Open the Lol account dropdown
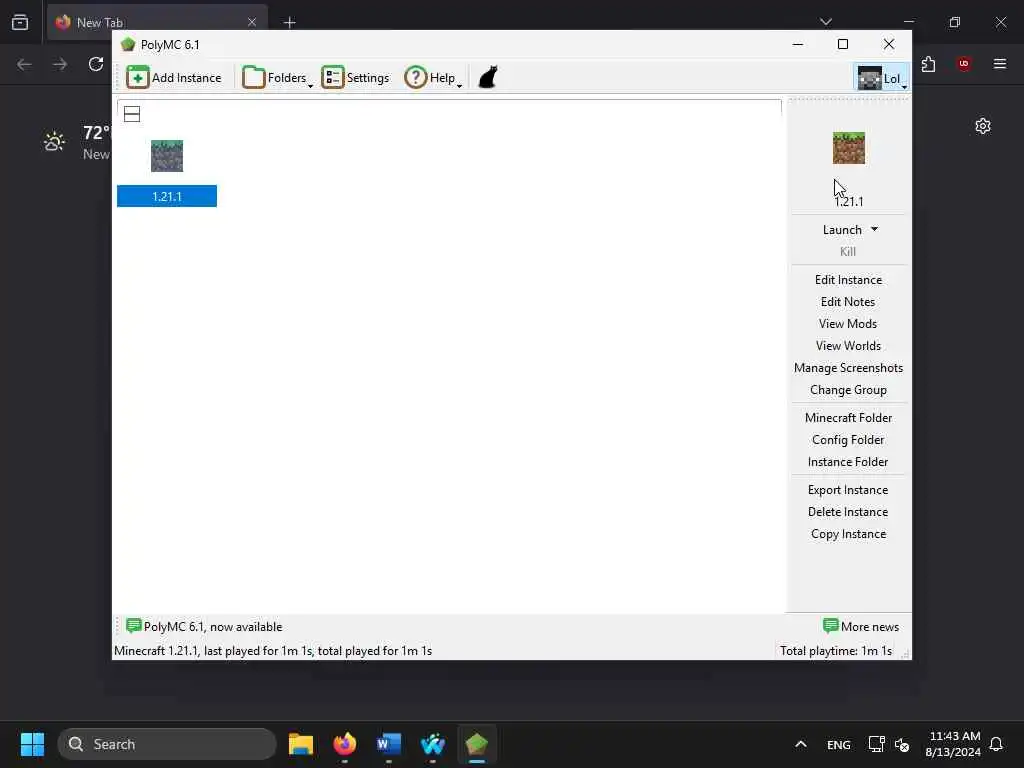The width and height of the screenshot is (1024, 768). click(882, 78)
